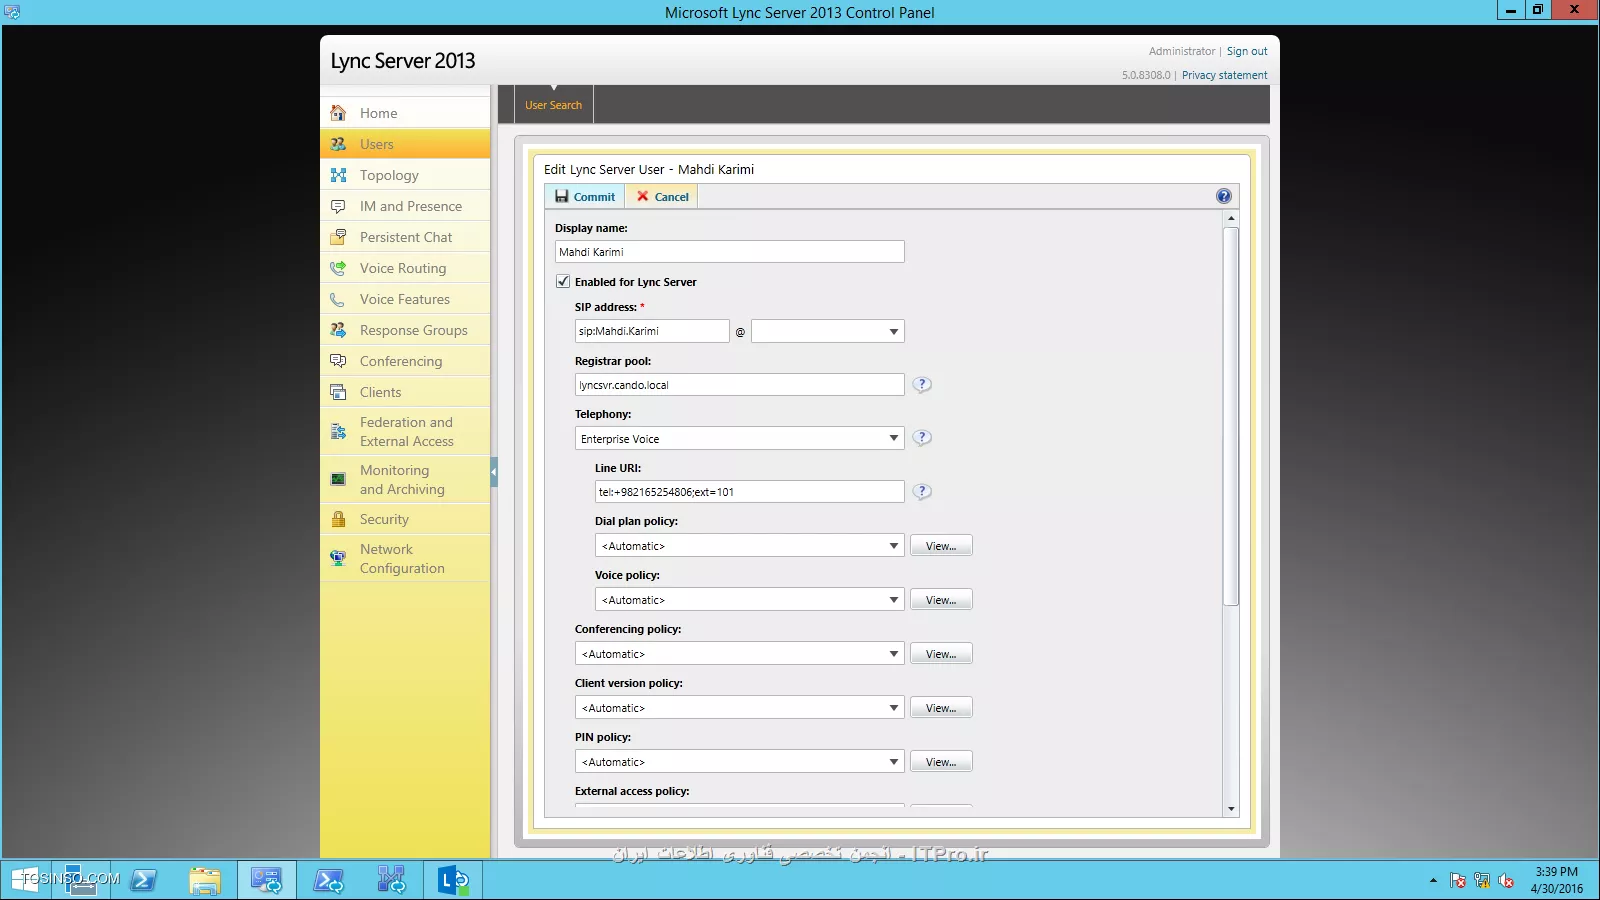View the Voice policy
This screenshot has width=1600, height=900.
click(x=941, y=599)
